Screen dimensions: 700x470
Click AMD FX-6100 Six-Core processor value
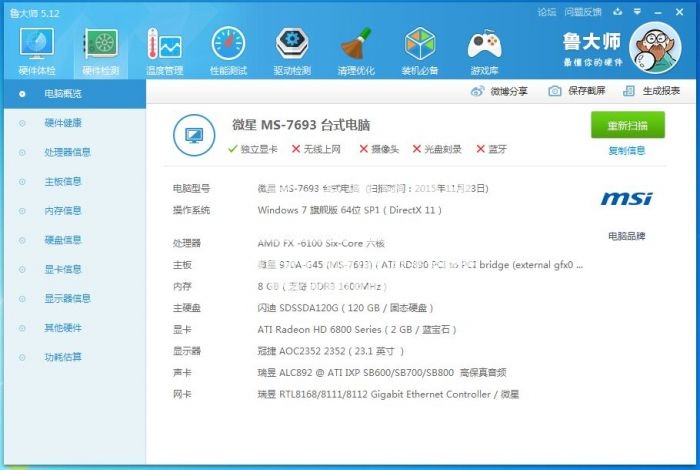[321, 243]
